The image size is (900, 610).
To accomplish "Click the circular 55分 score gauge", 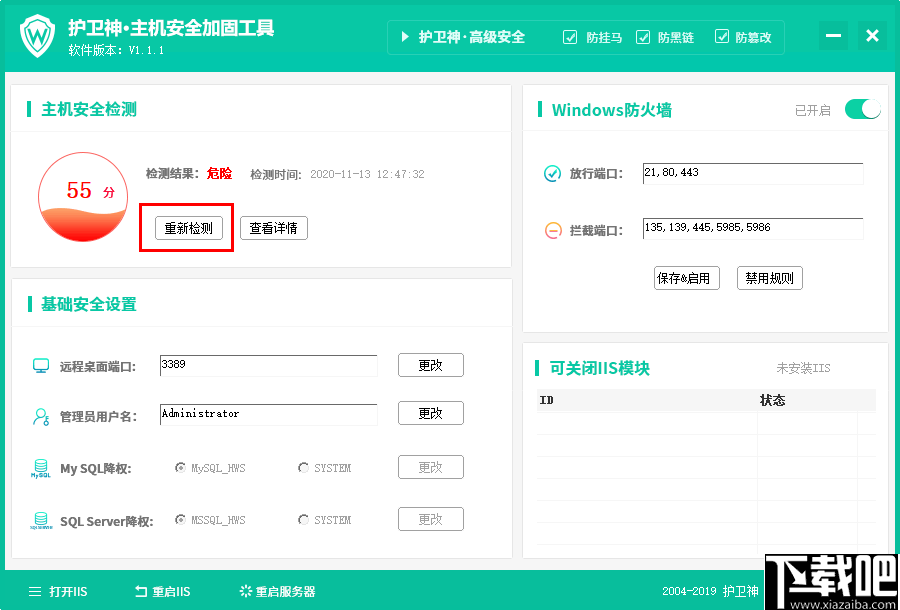I will (83, 196).
